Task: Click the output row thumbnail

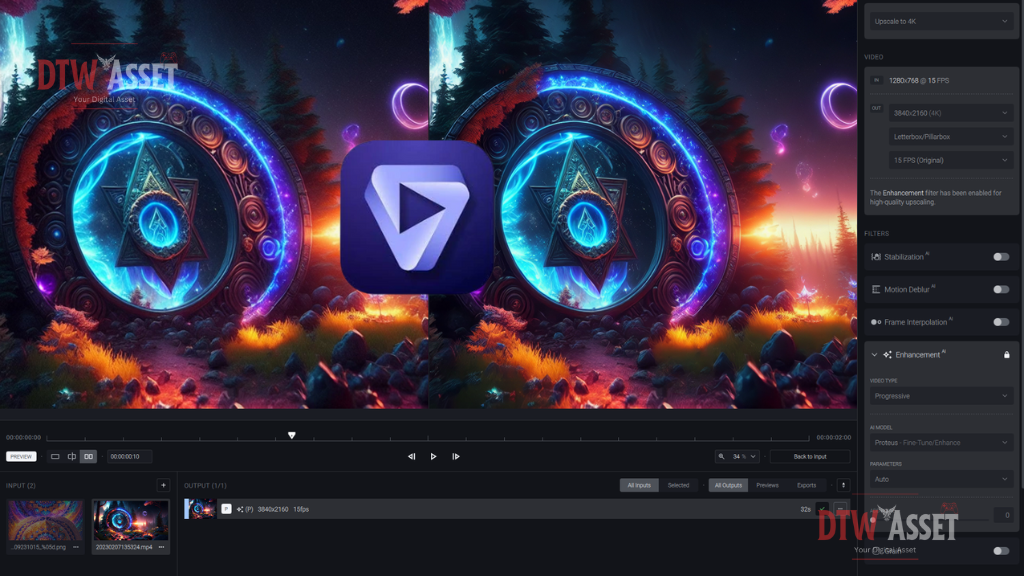Action: 200,509
